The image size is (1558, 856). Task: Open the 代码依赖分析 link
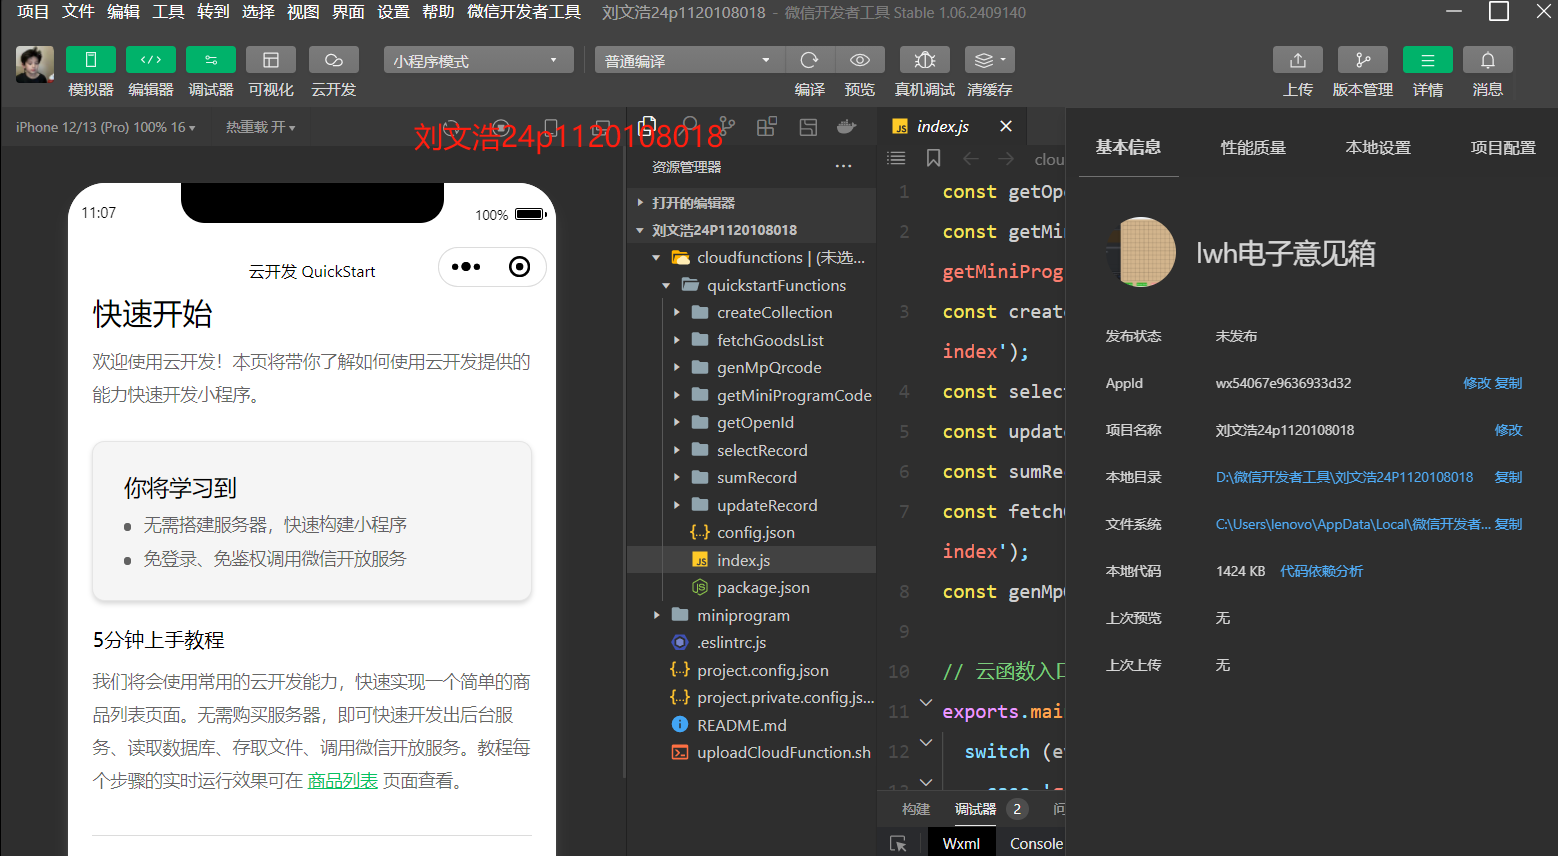pyautogui.click(x=1321, y=571)
